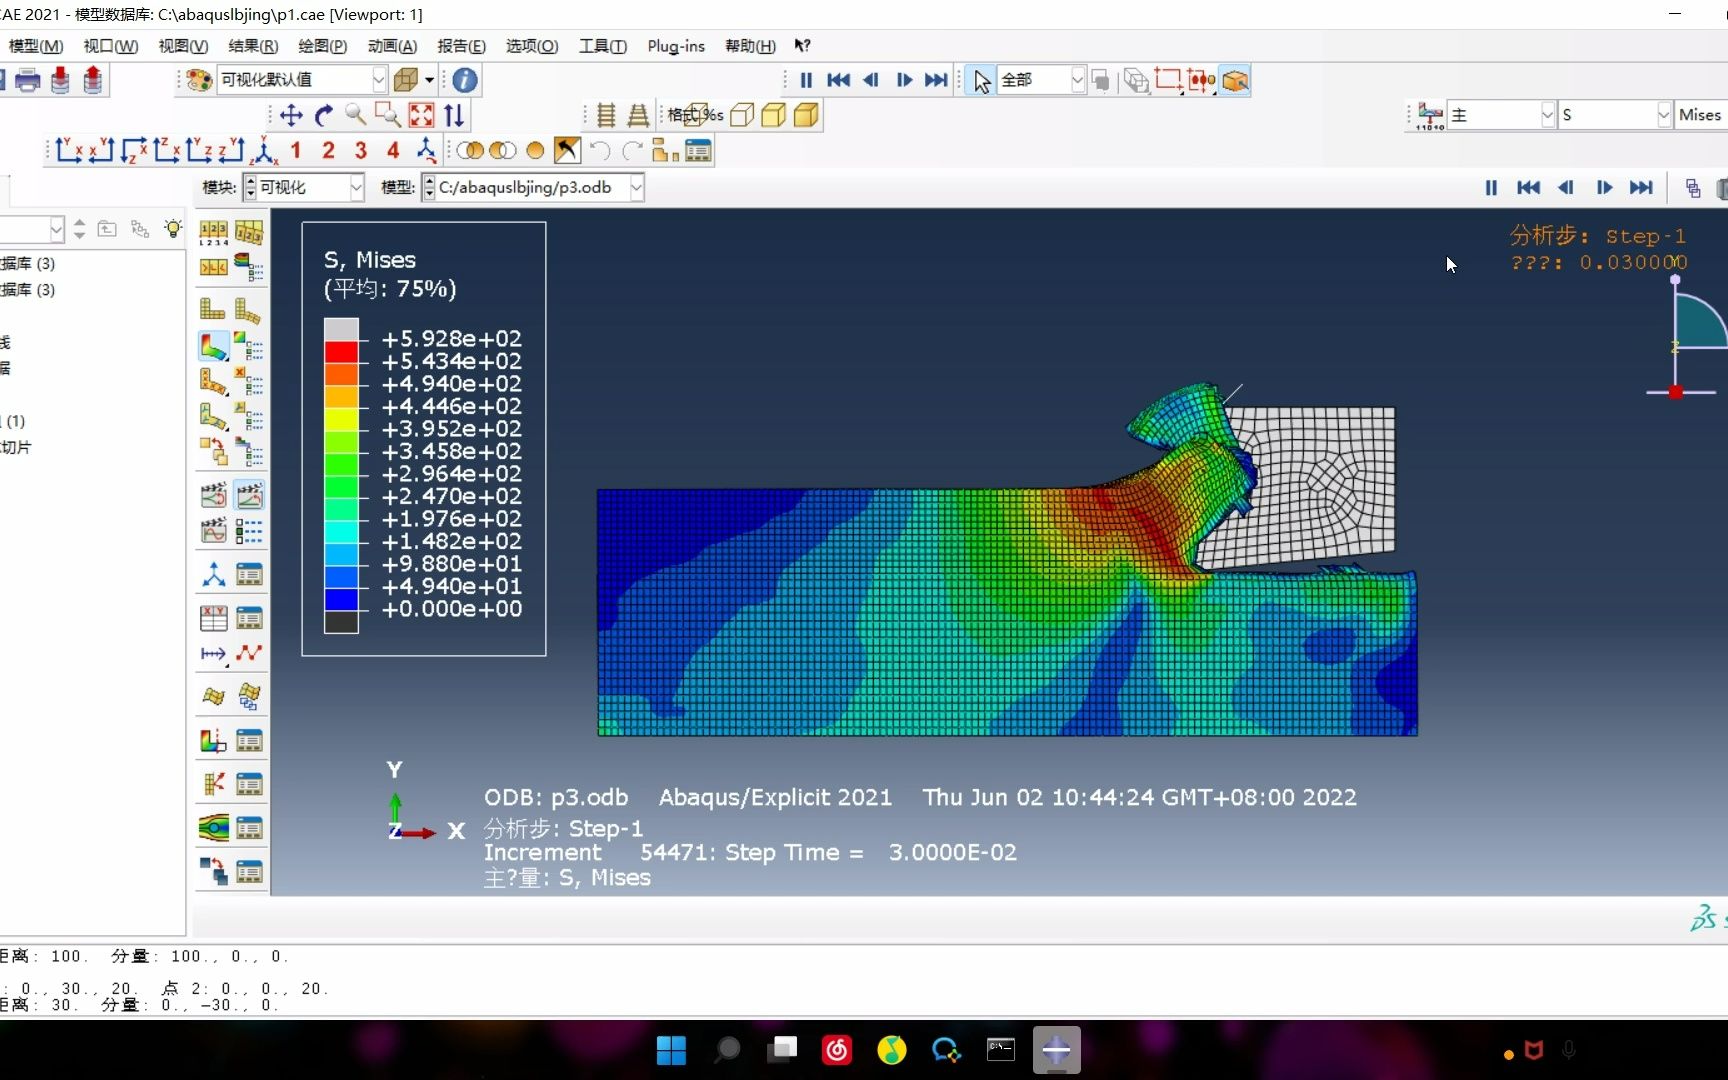Viewport: 1728px width, 1080px height.
Task: Click the Pan View tool icon
Action: 291,116
